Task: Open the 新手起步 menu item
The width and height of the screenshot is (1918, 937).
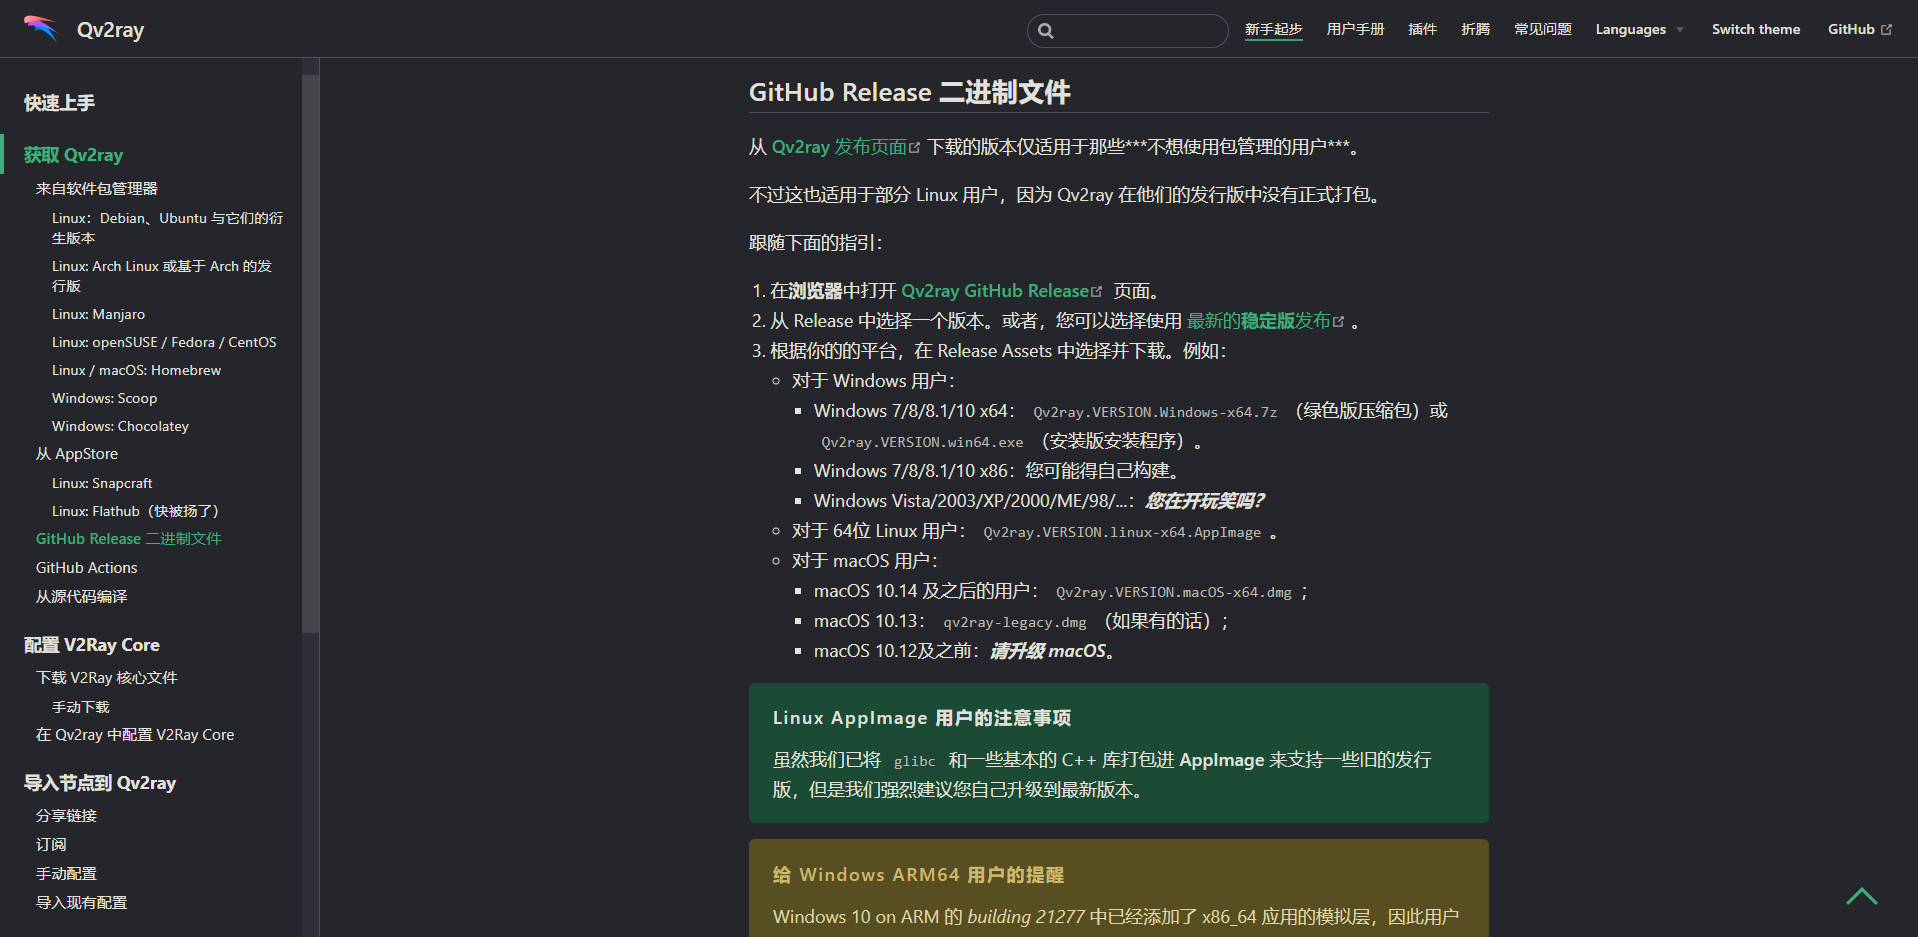Action: click(x=1273, y=29)
